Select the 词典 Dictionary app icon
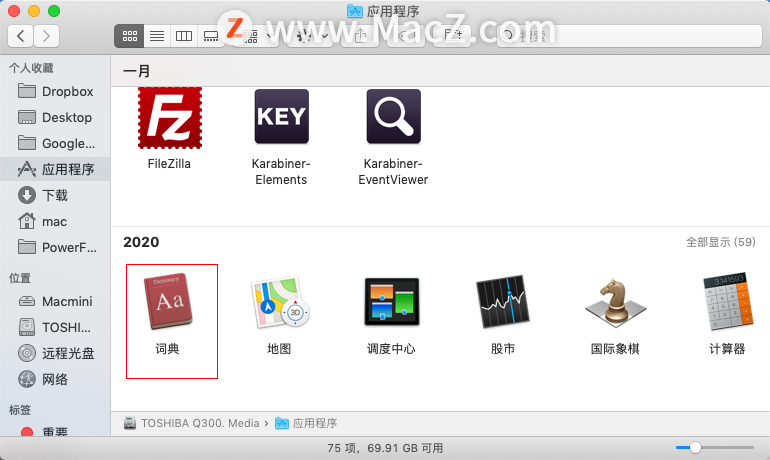The image size is (770, 460). click(168, 301)
